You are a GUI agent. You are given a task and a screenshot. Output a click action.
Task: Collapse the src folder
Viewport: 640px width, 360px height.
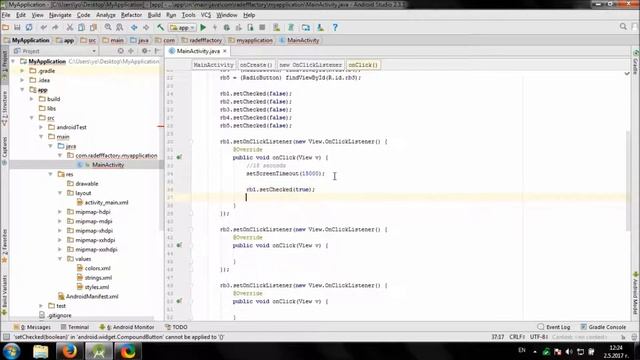click(x=32, y=118)
